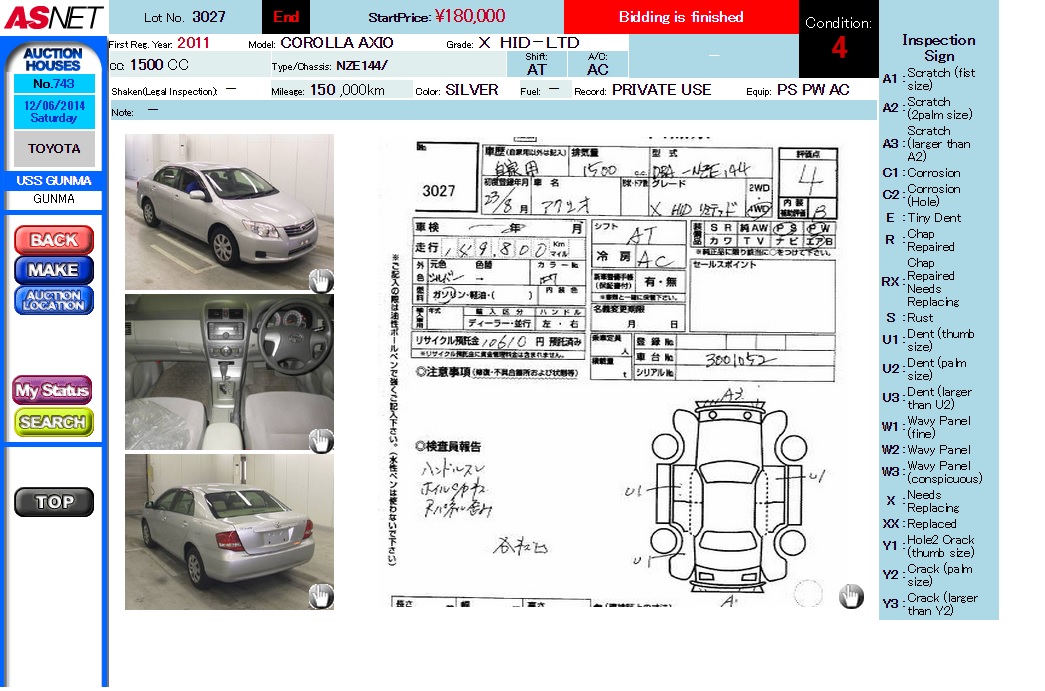Screen dimensions: 1045x691
Task: Open My Status page
Action: [54, 391]
